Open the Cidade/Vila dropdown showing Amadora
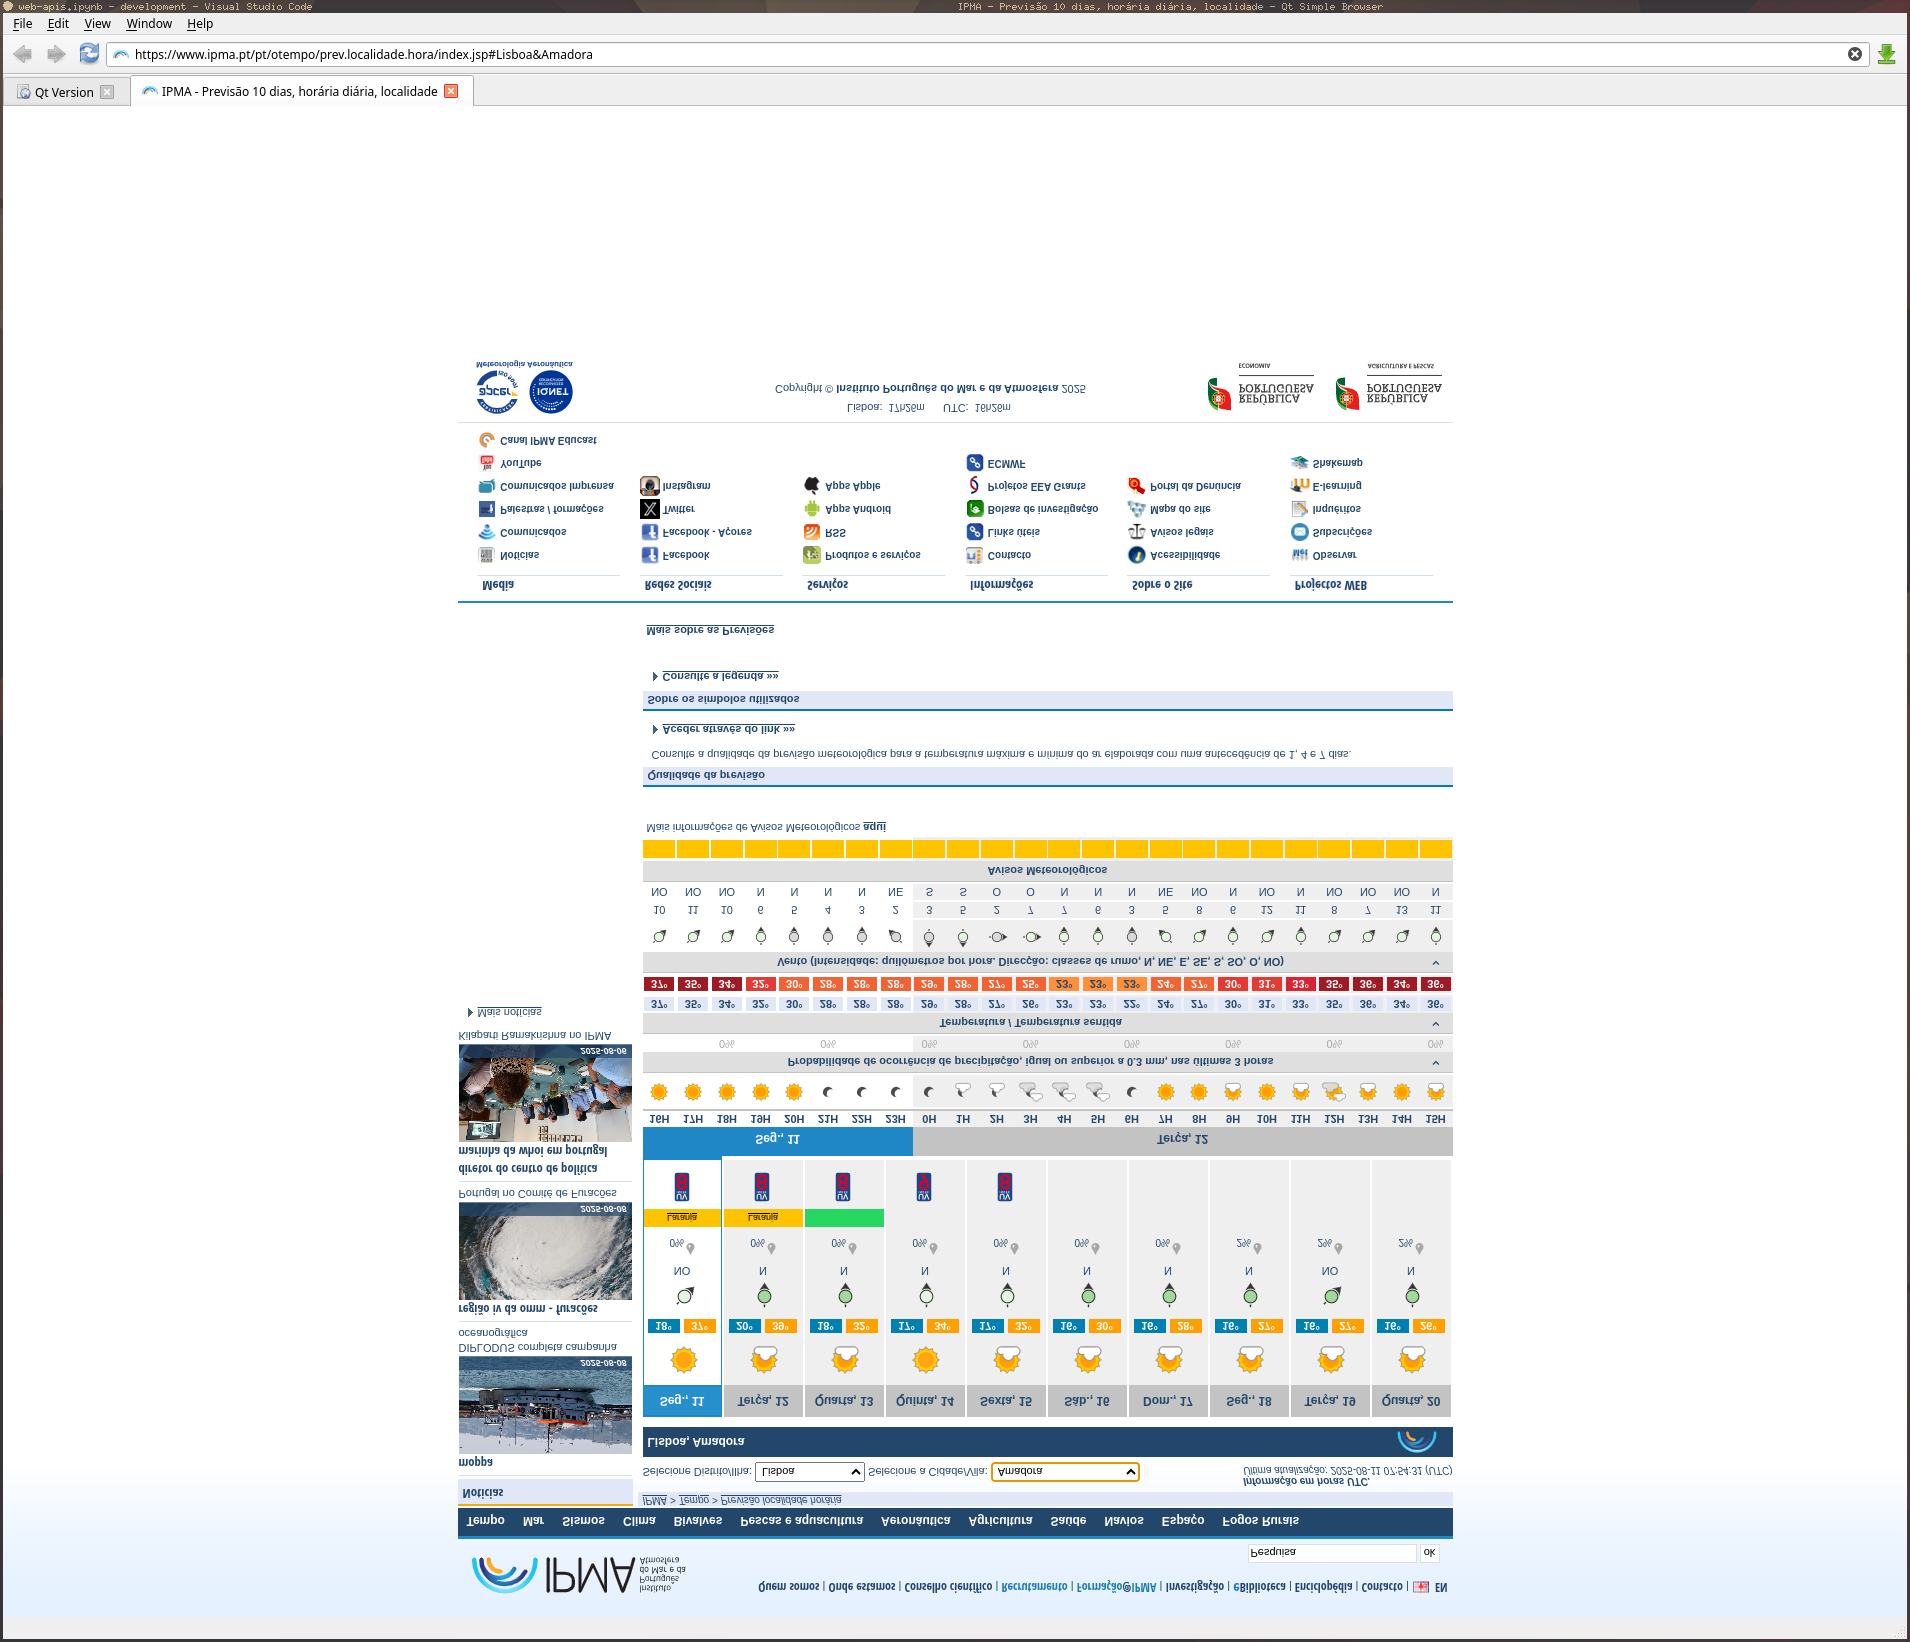Viewport: 1910px width, 1642px height. (x=1065, y=1472)
